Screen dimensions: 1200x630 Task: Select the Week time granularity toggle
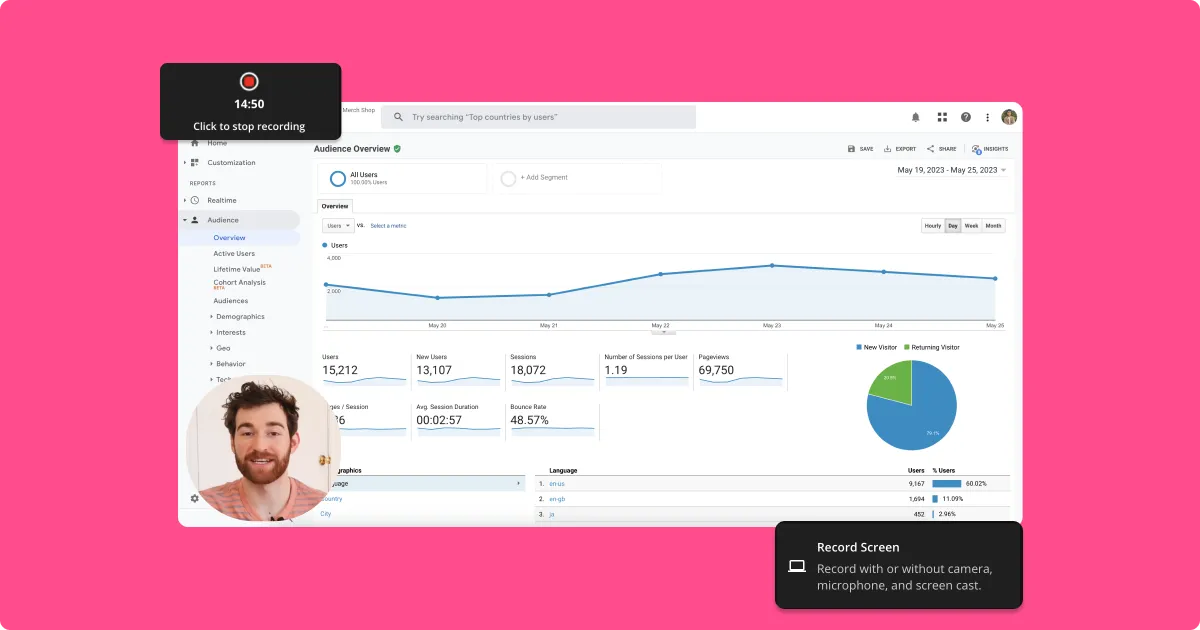click(971, 226)
